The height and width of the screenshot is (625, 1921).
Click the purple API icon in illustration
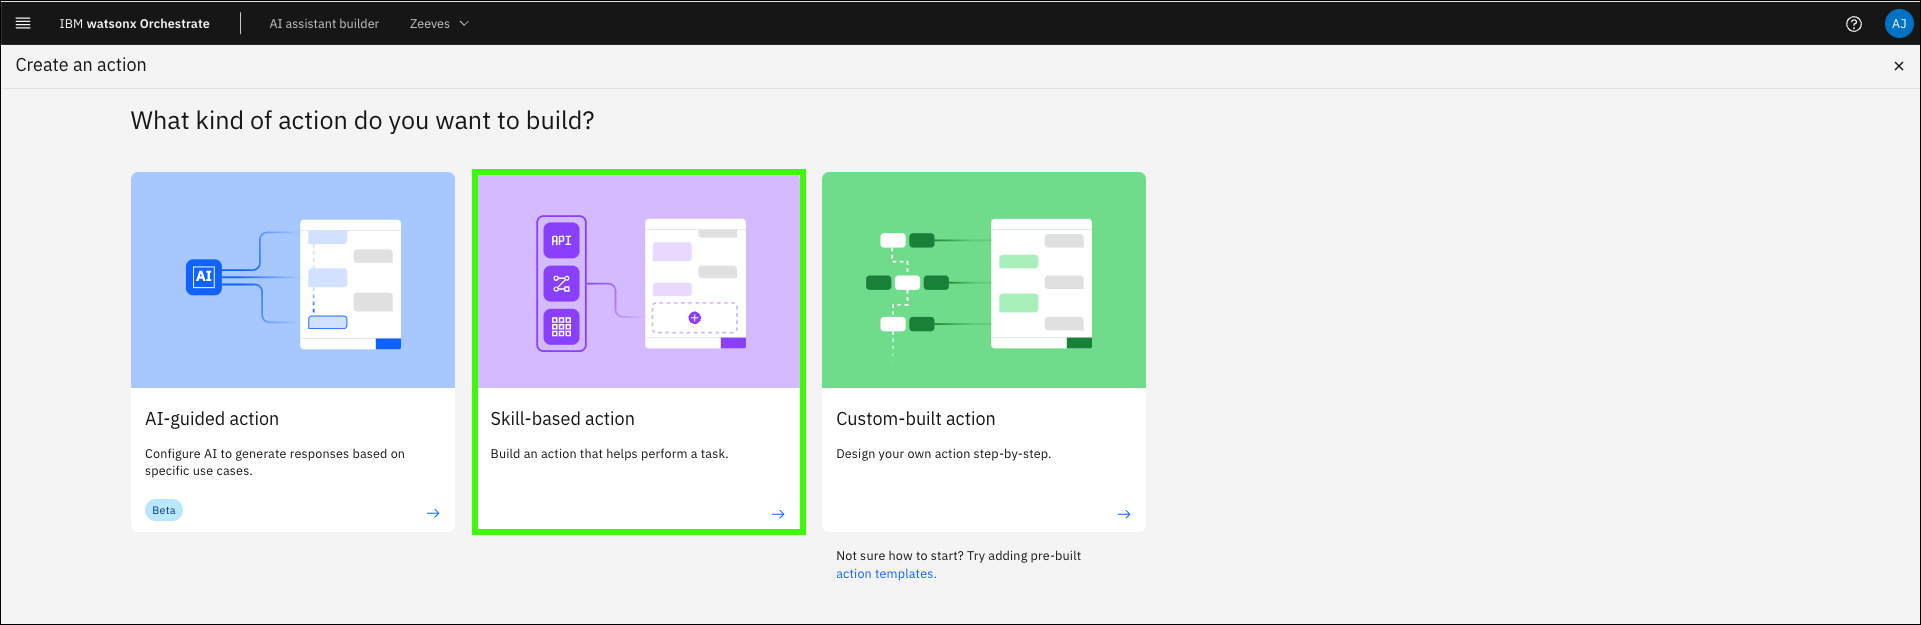point(561,241)
